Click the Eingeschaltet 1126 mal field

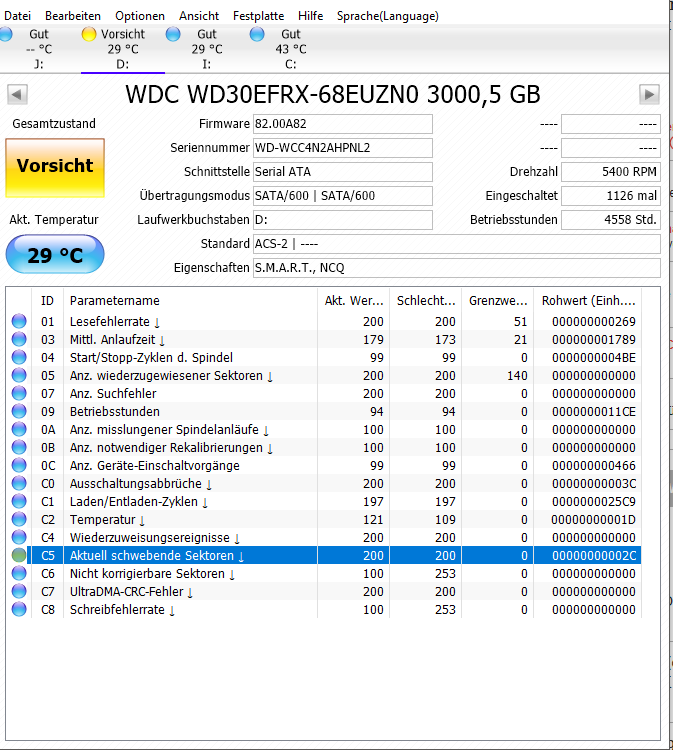611,196
